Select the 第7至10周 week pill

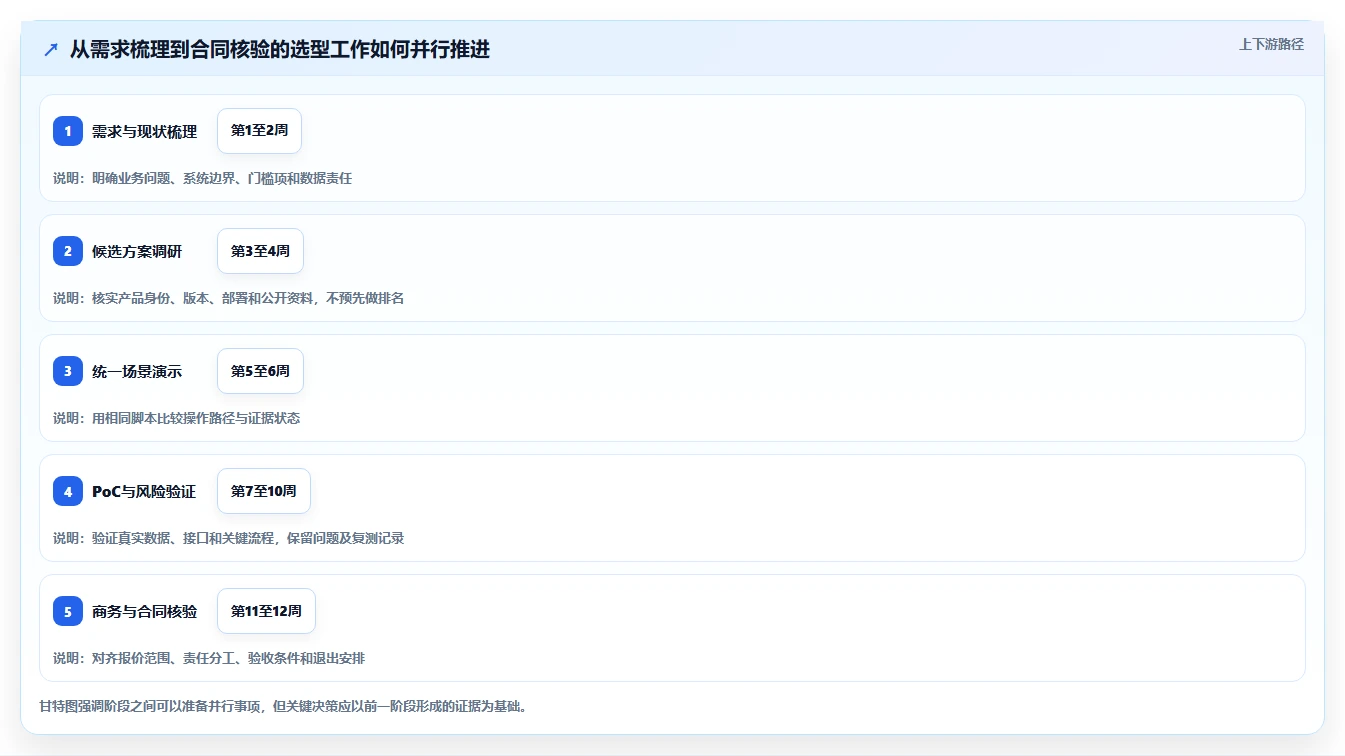tap(264, 491)
